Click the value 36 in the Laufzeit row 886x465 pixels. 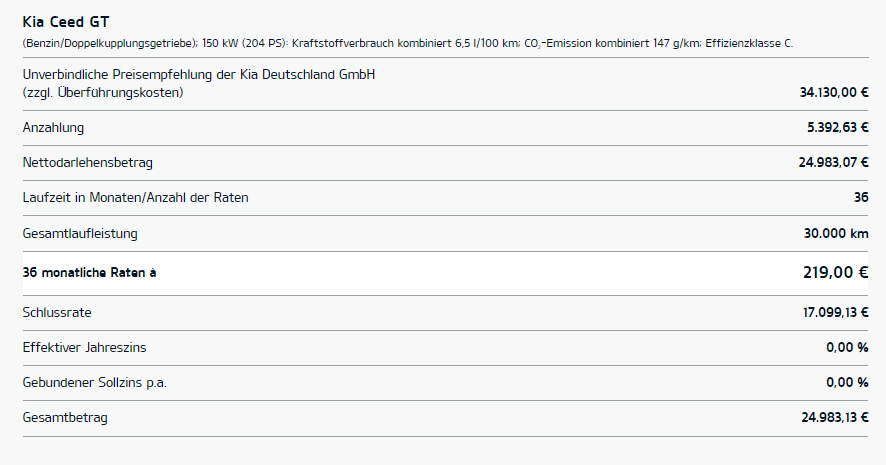click(860, 198)
